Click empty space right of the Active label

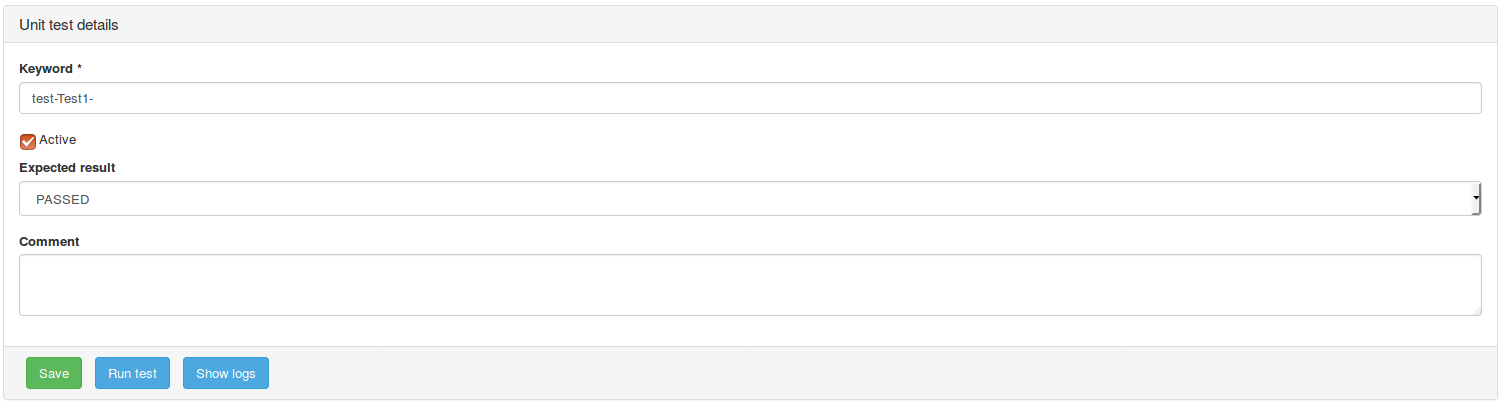pos(400,140)
